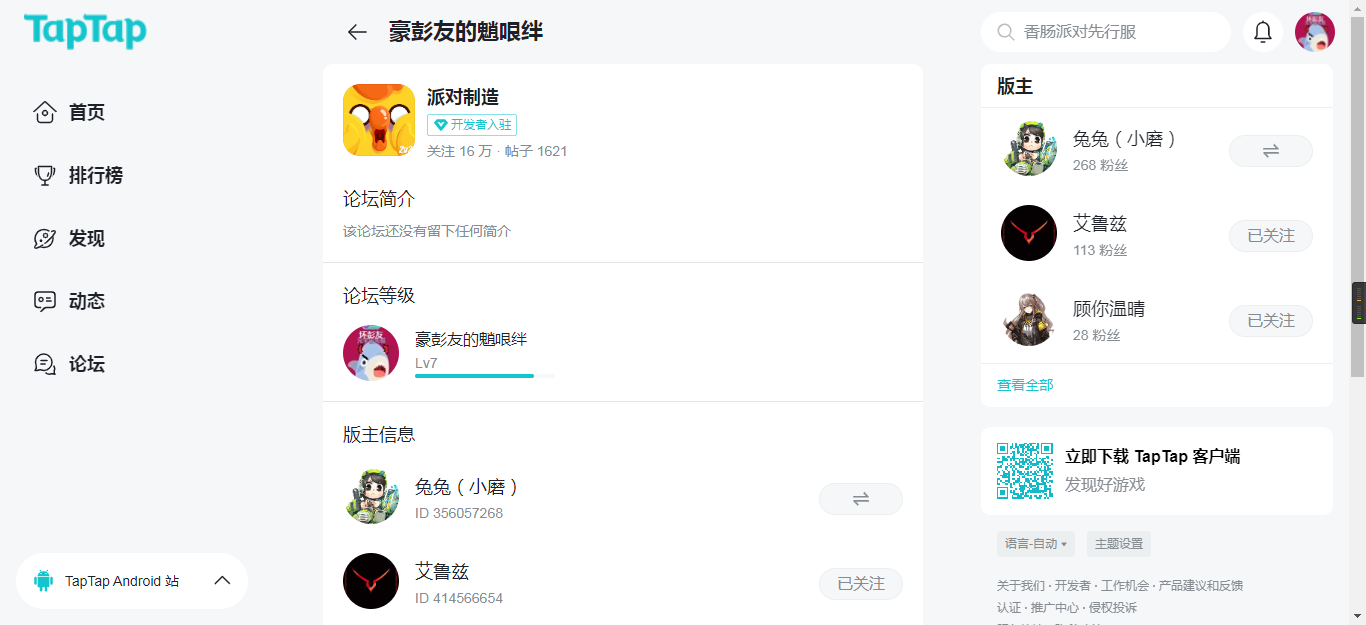1366x625 pixels.
Task: Open 顾你温晴's avatar in moderators panel
Action: click(1029, 320)
